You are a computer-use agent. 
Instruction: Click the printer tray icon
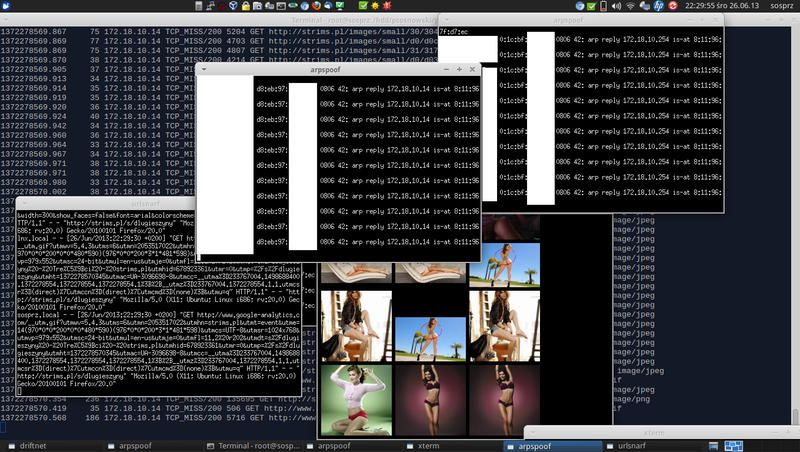[644, 6]
